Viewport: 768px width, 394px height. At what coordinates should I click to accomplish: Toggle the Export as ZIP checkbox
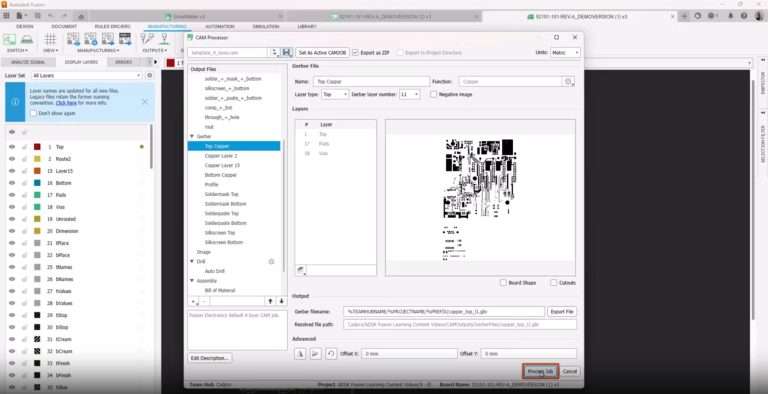coord(356,52)
